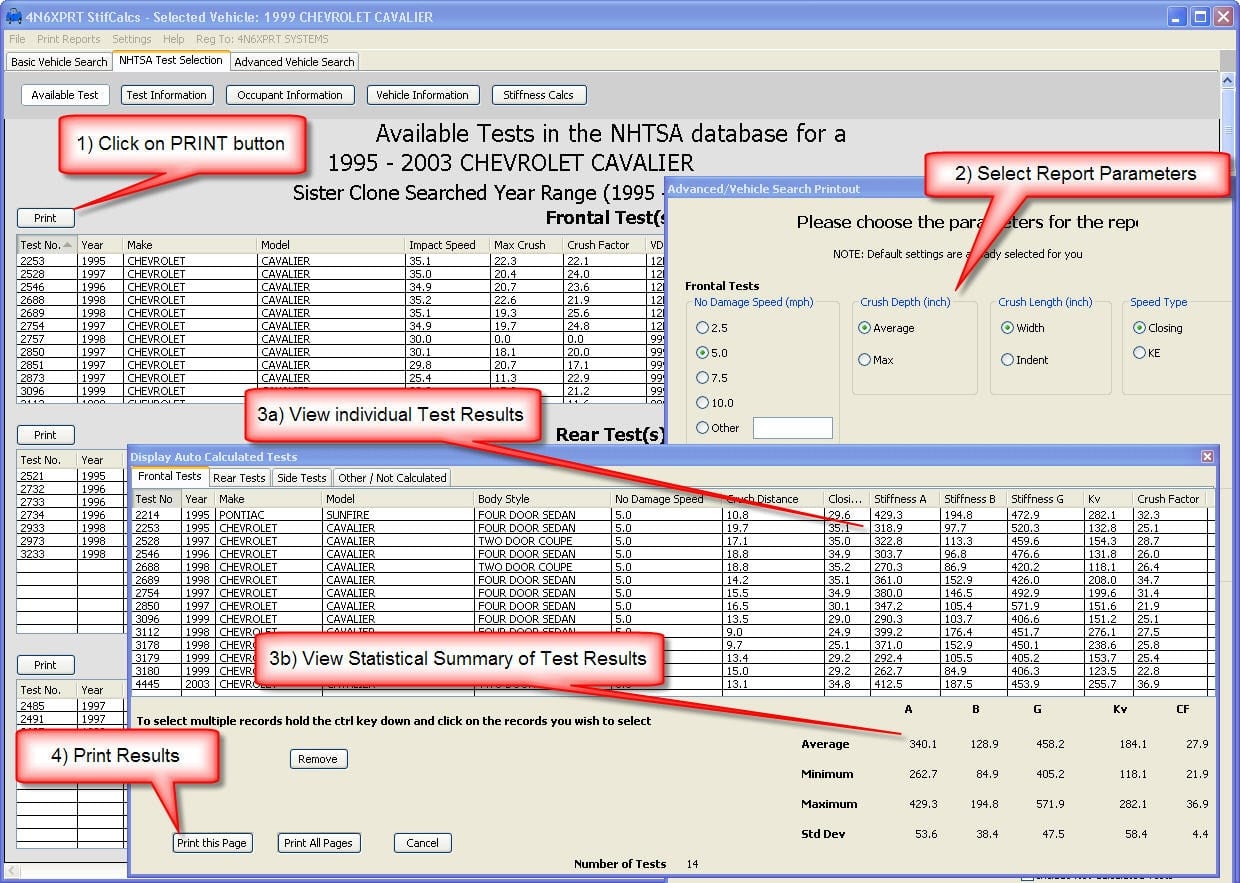The width and height of the screenshot is (1240, 883).
Task: Click sort arrow on Test No. column
Action: point(68,245)
